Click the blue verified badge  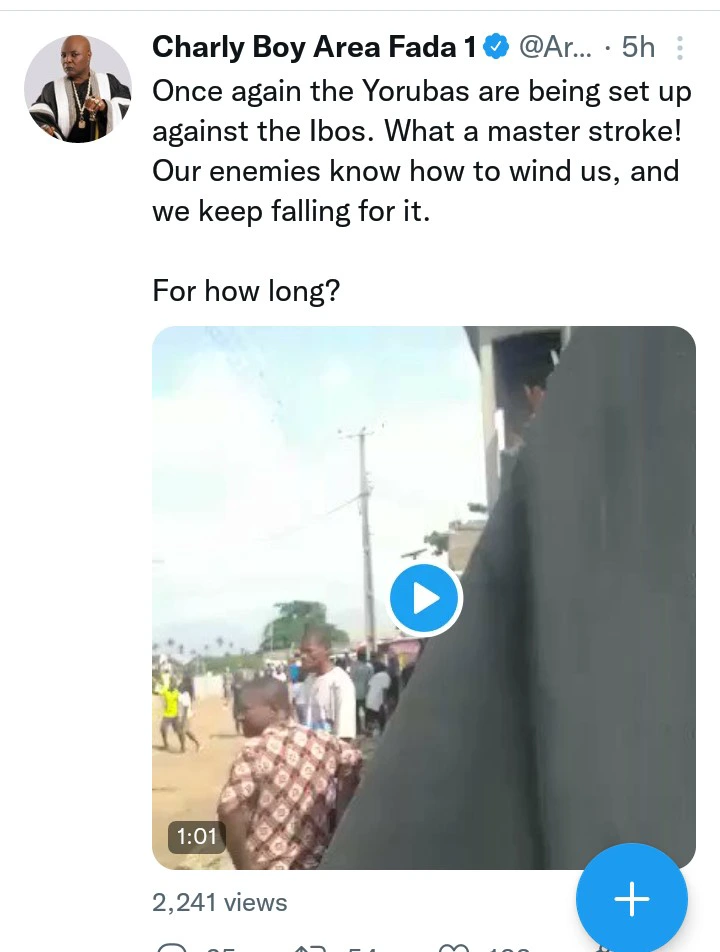(497, 46)
